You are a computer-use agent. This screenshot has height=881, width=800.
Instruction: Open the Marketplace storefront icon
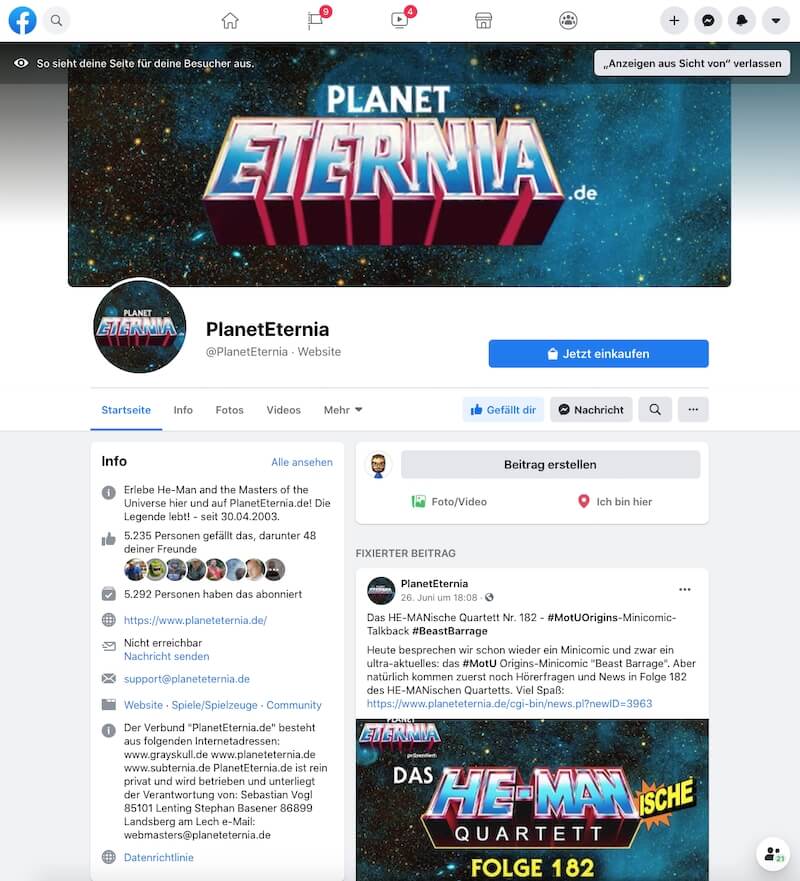[483, 21]
